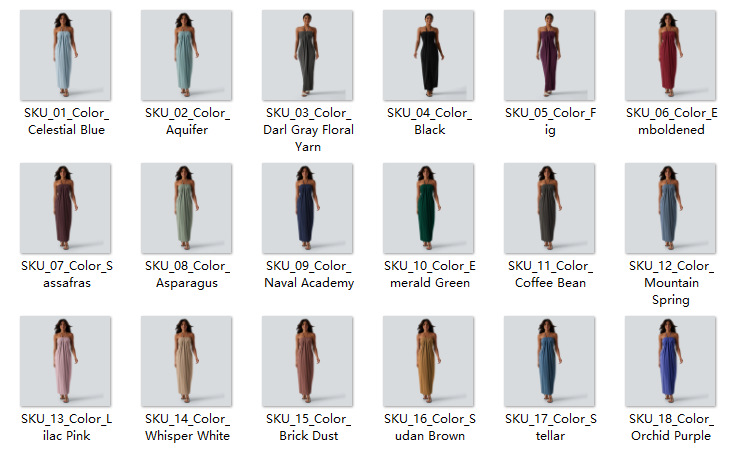Screen dimensions: 740x449
Task: Select the red Emboldened dress thumbnail
Action: tap(670, 55)
